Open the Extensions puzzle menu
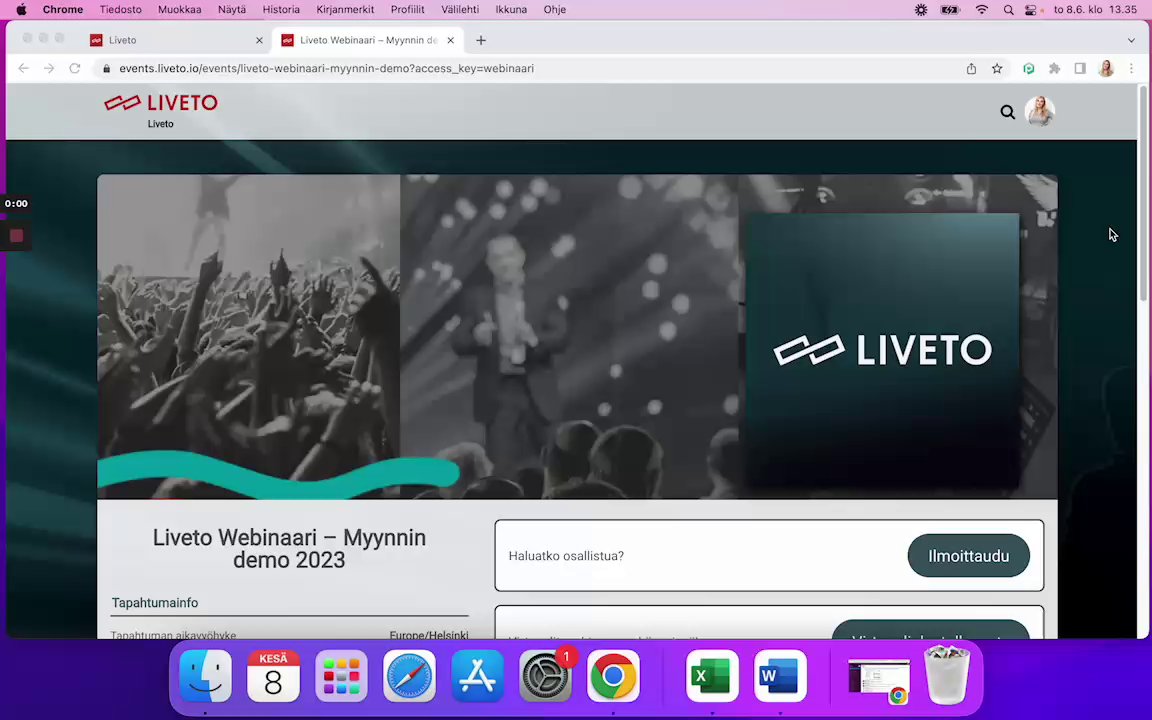This screenshot has height=720, width=1152. [x=1054, y=68]
